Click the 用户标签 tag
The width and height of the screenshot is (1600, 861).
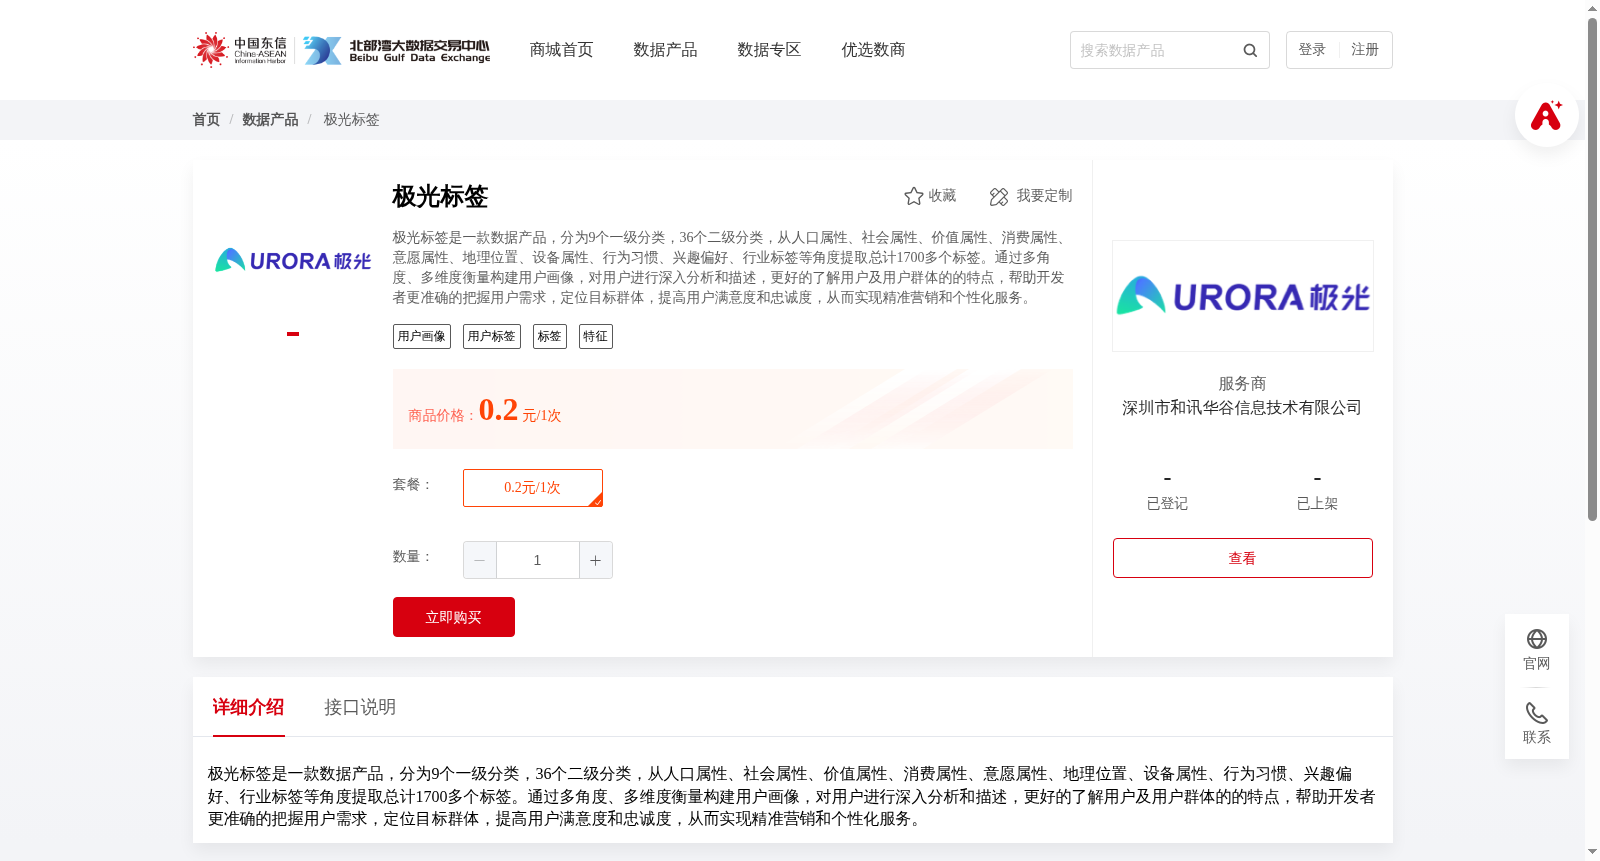pos(492,337)
